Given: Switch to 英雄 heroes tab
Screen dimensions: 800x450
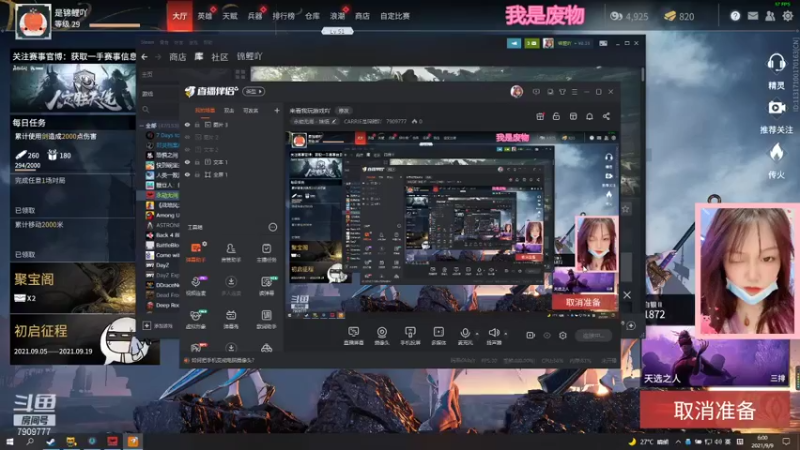Looking at the screenshot, I should (205, 16).
